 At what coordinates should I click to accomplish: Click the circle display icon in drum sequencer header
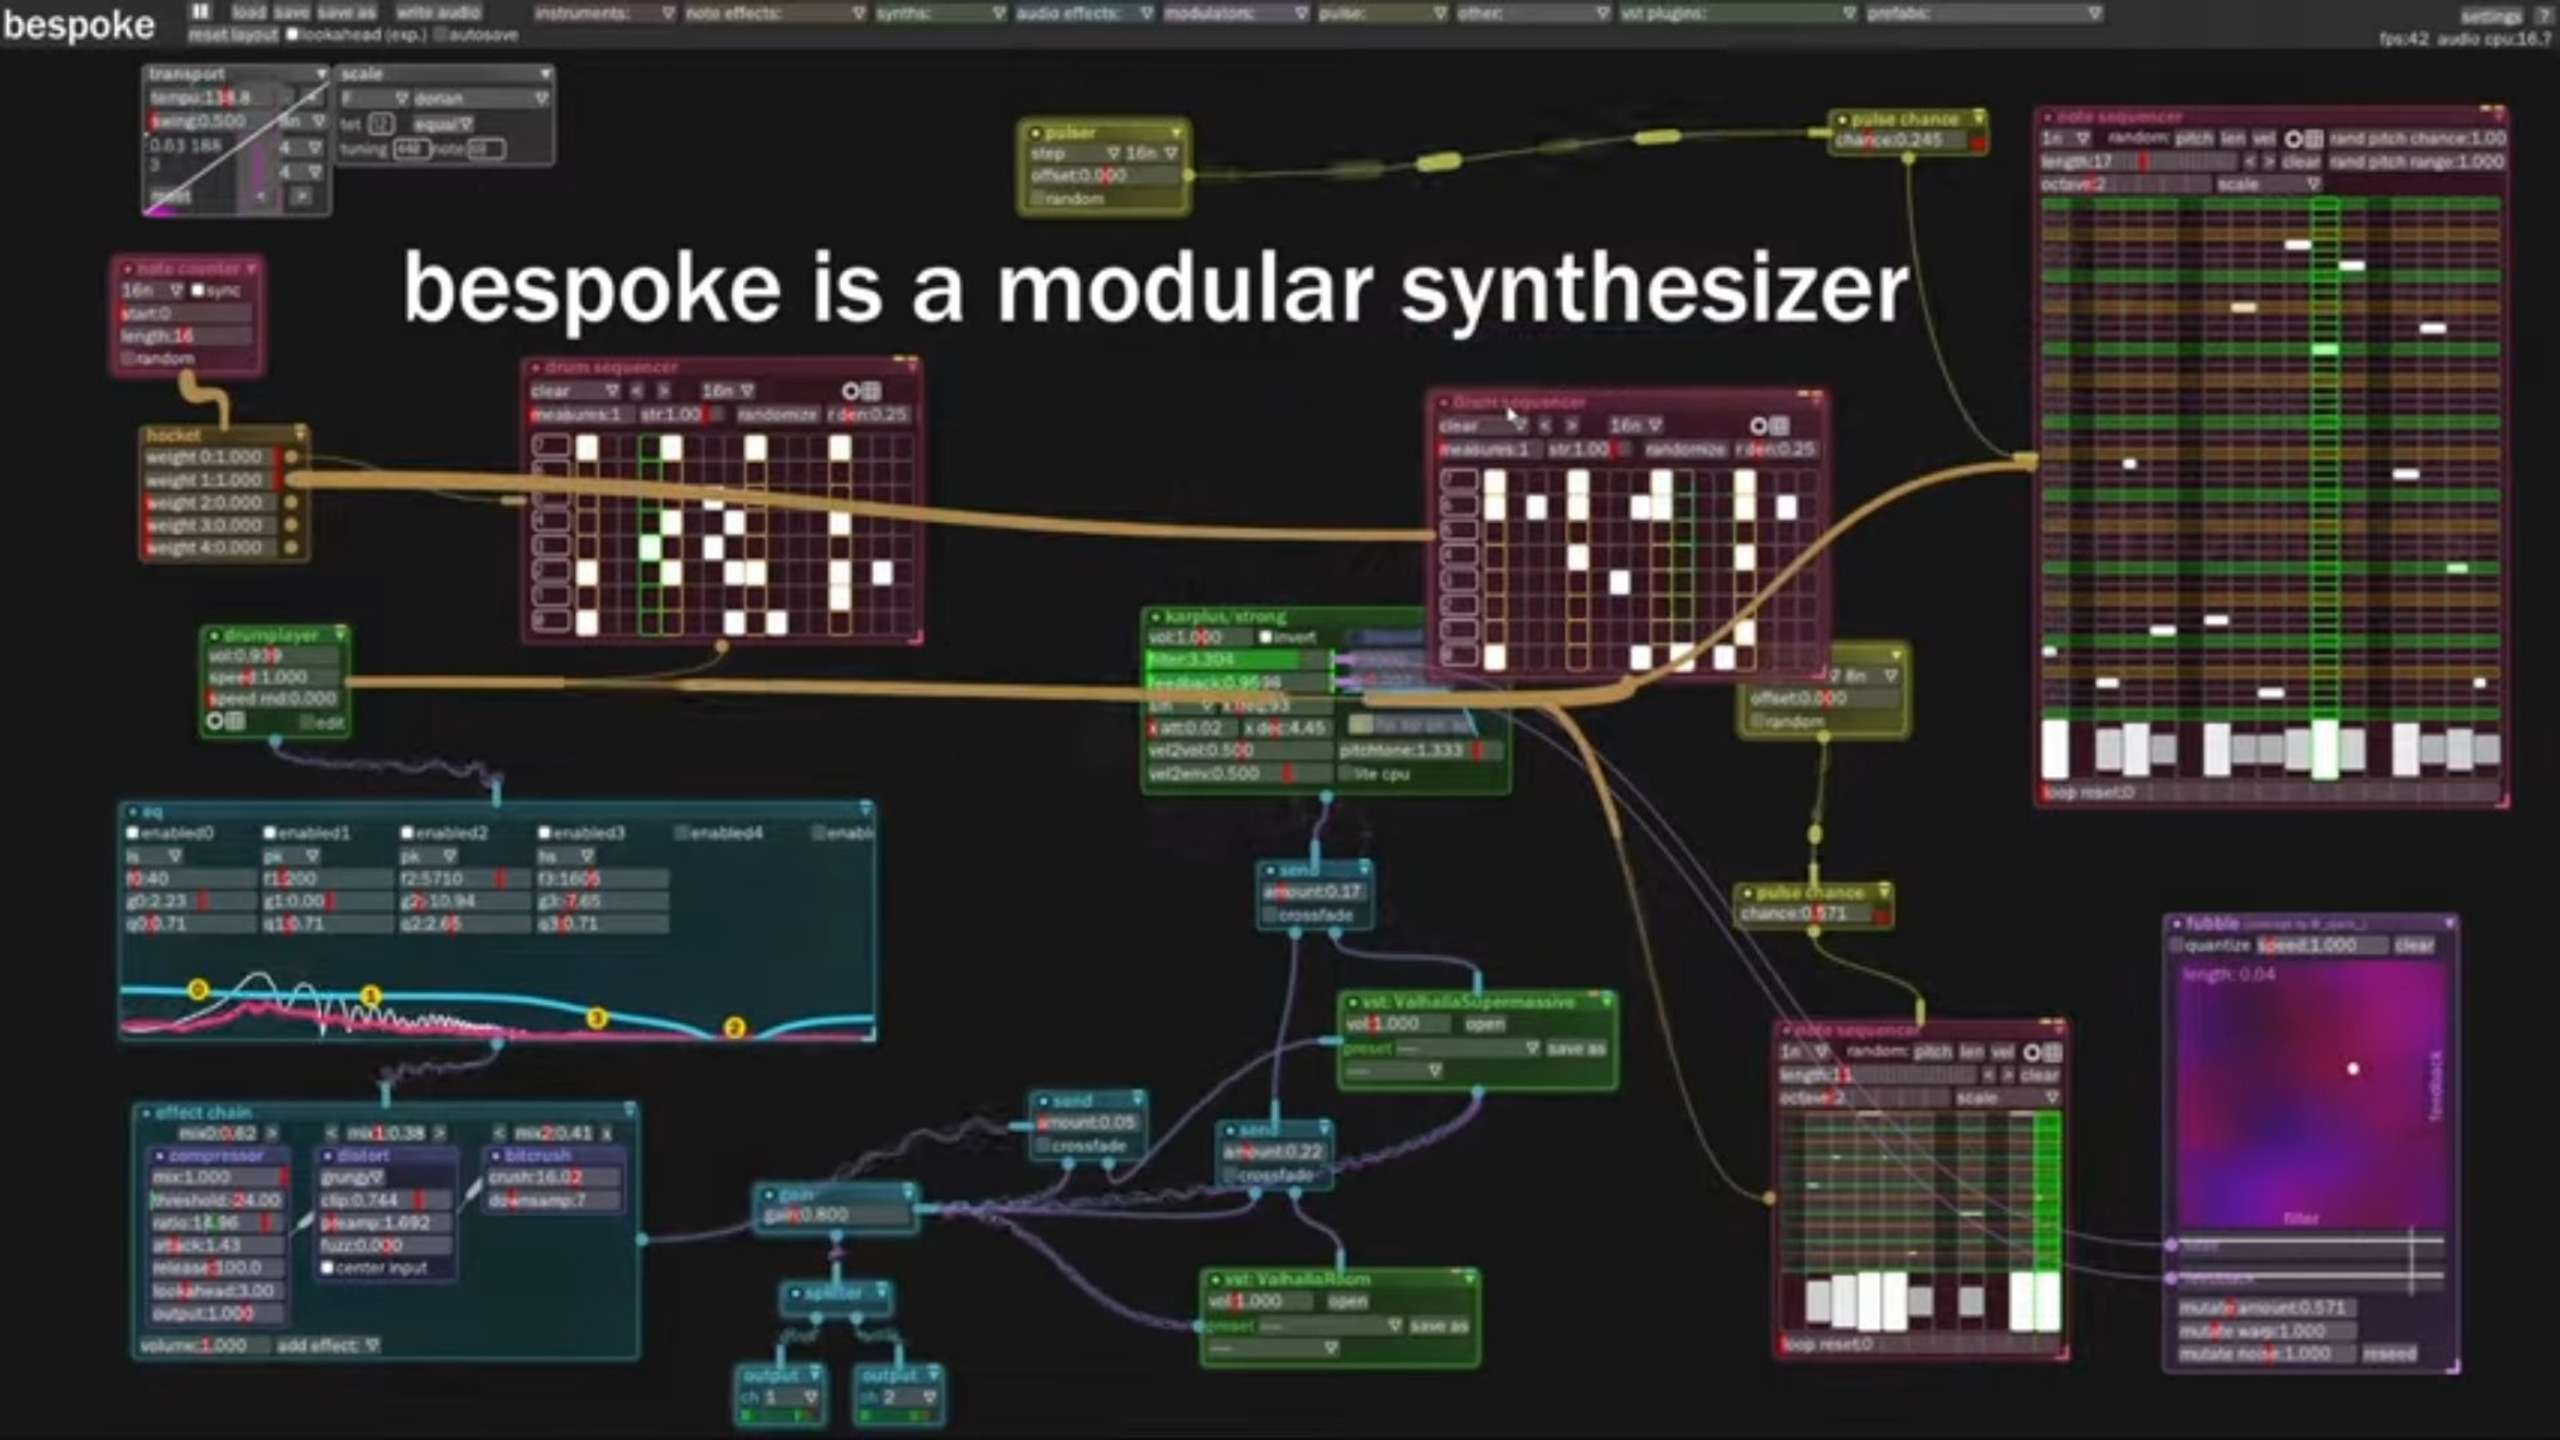[851, 390]
